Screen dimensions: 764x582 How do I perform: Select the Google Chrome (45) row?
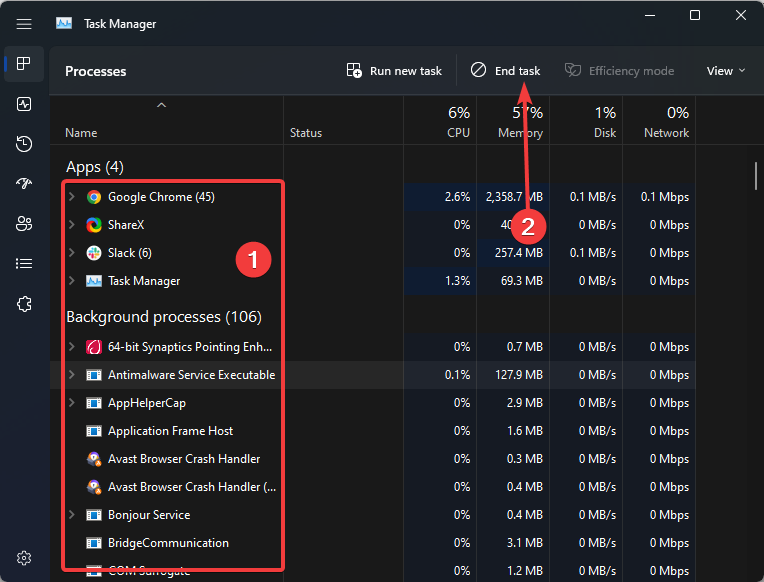pos(373,197)
